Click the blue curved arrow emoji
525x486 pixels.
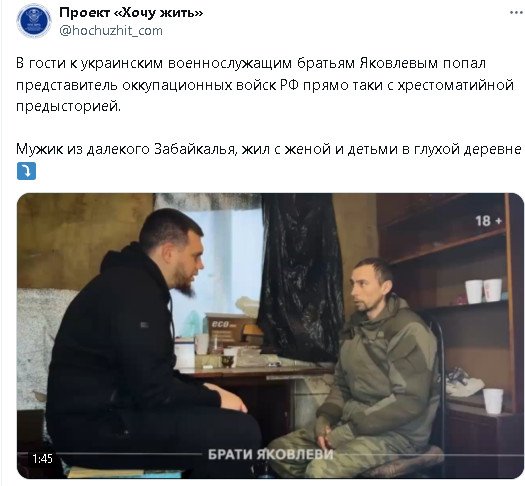(26, 171)
